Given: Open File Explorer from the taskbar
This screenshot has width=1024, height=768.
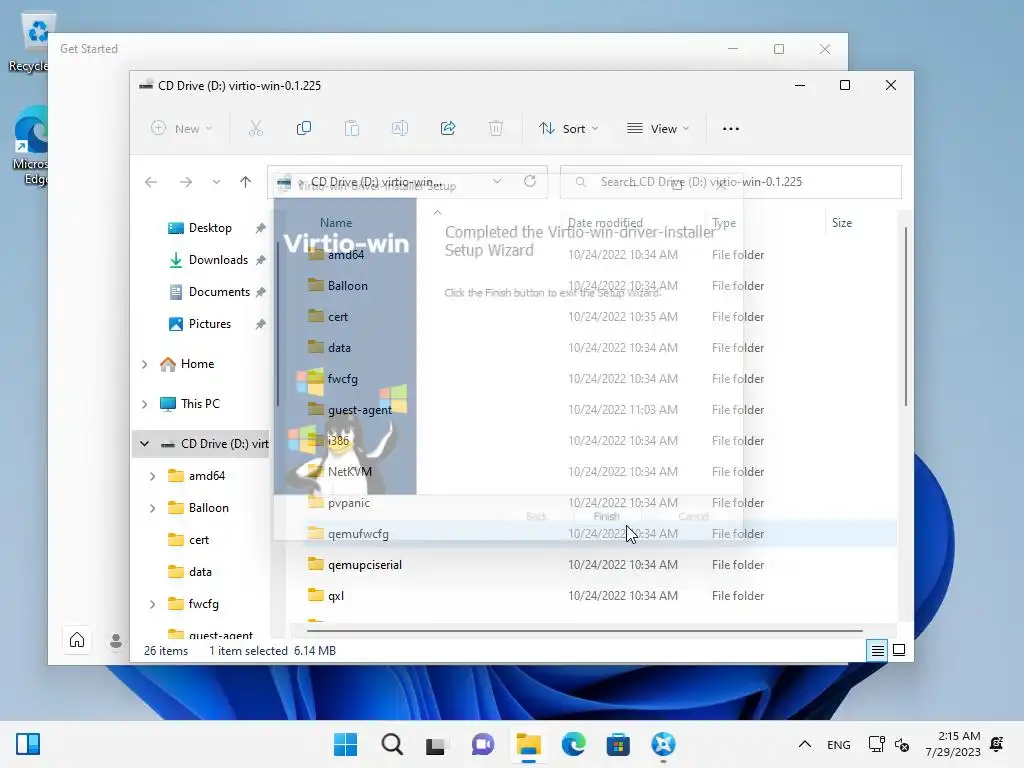Looking at the screenshot, I should tap(528, 744).
